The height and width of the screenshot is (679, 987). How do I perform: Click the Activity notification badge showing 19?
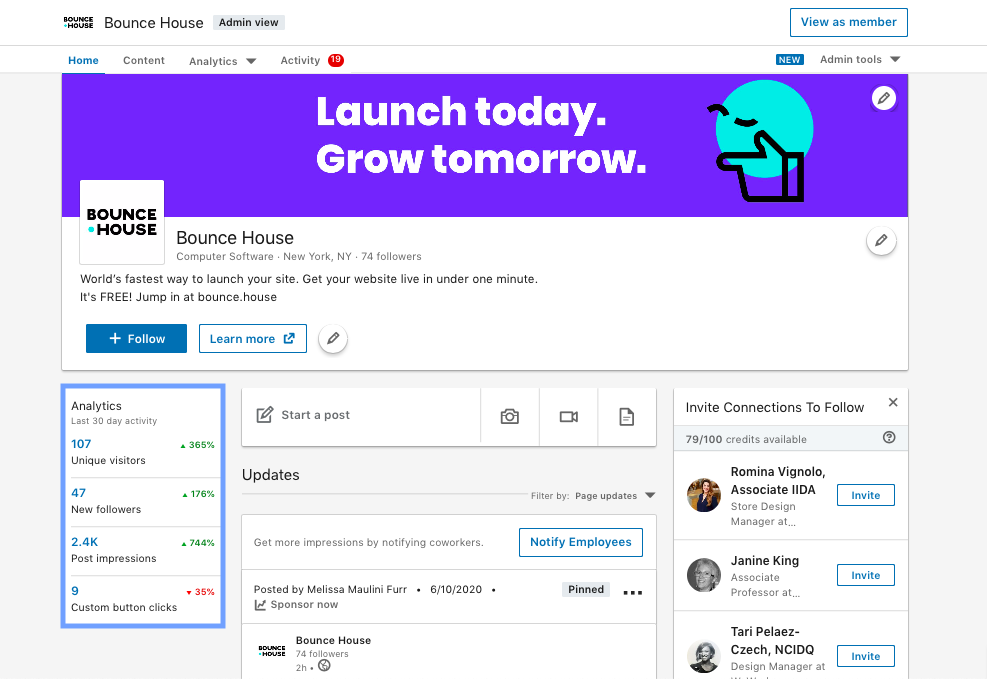[336, 60]
